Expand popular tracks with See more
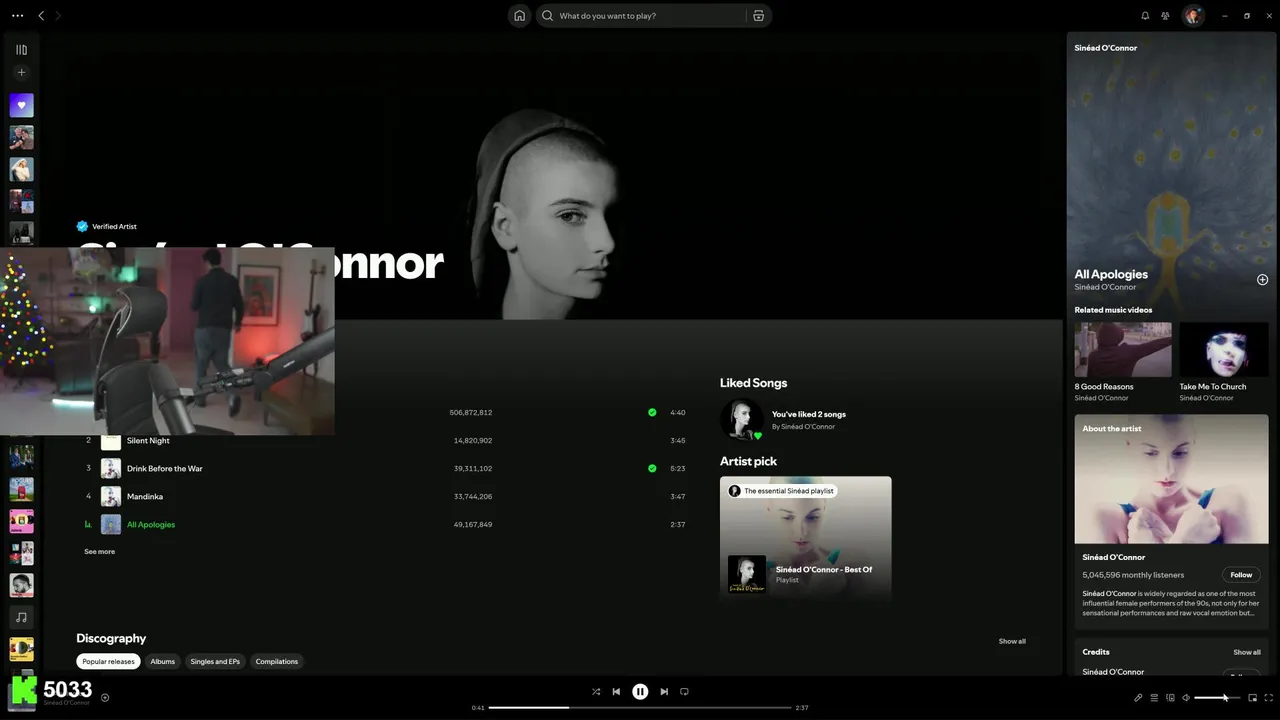 [99, 551]
